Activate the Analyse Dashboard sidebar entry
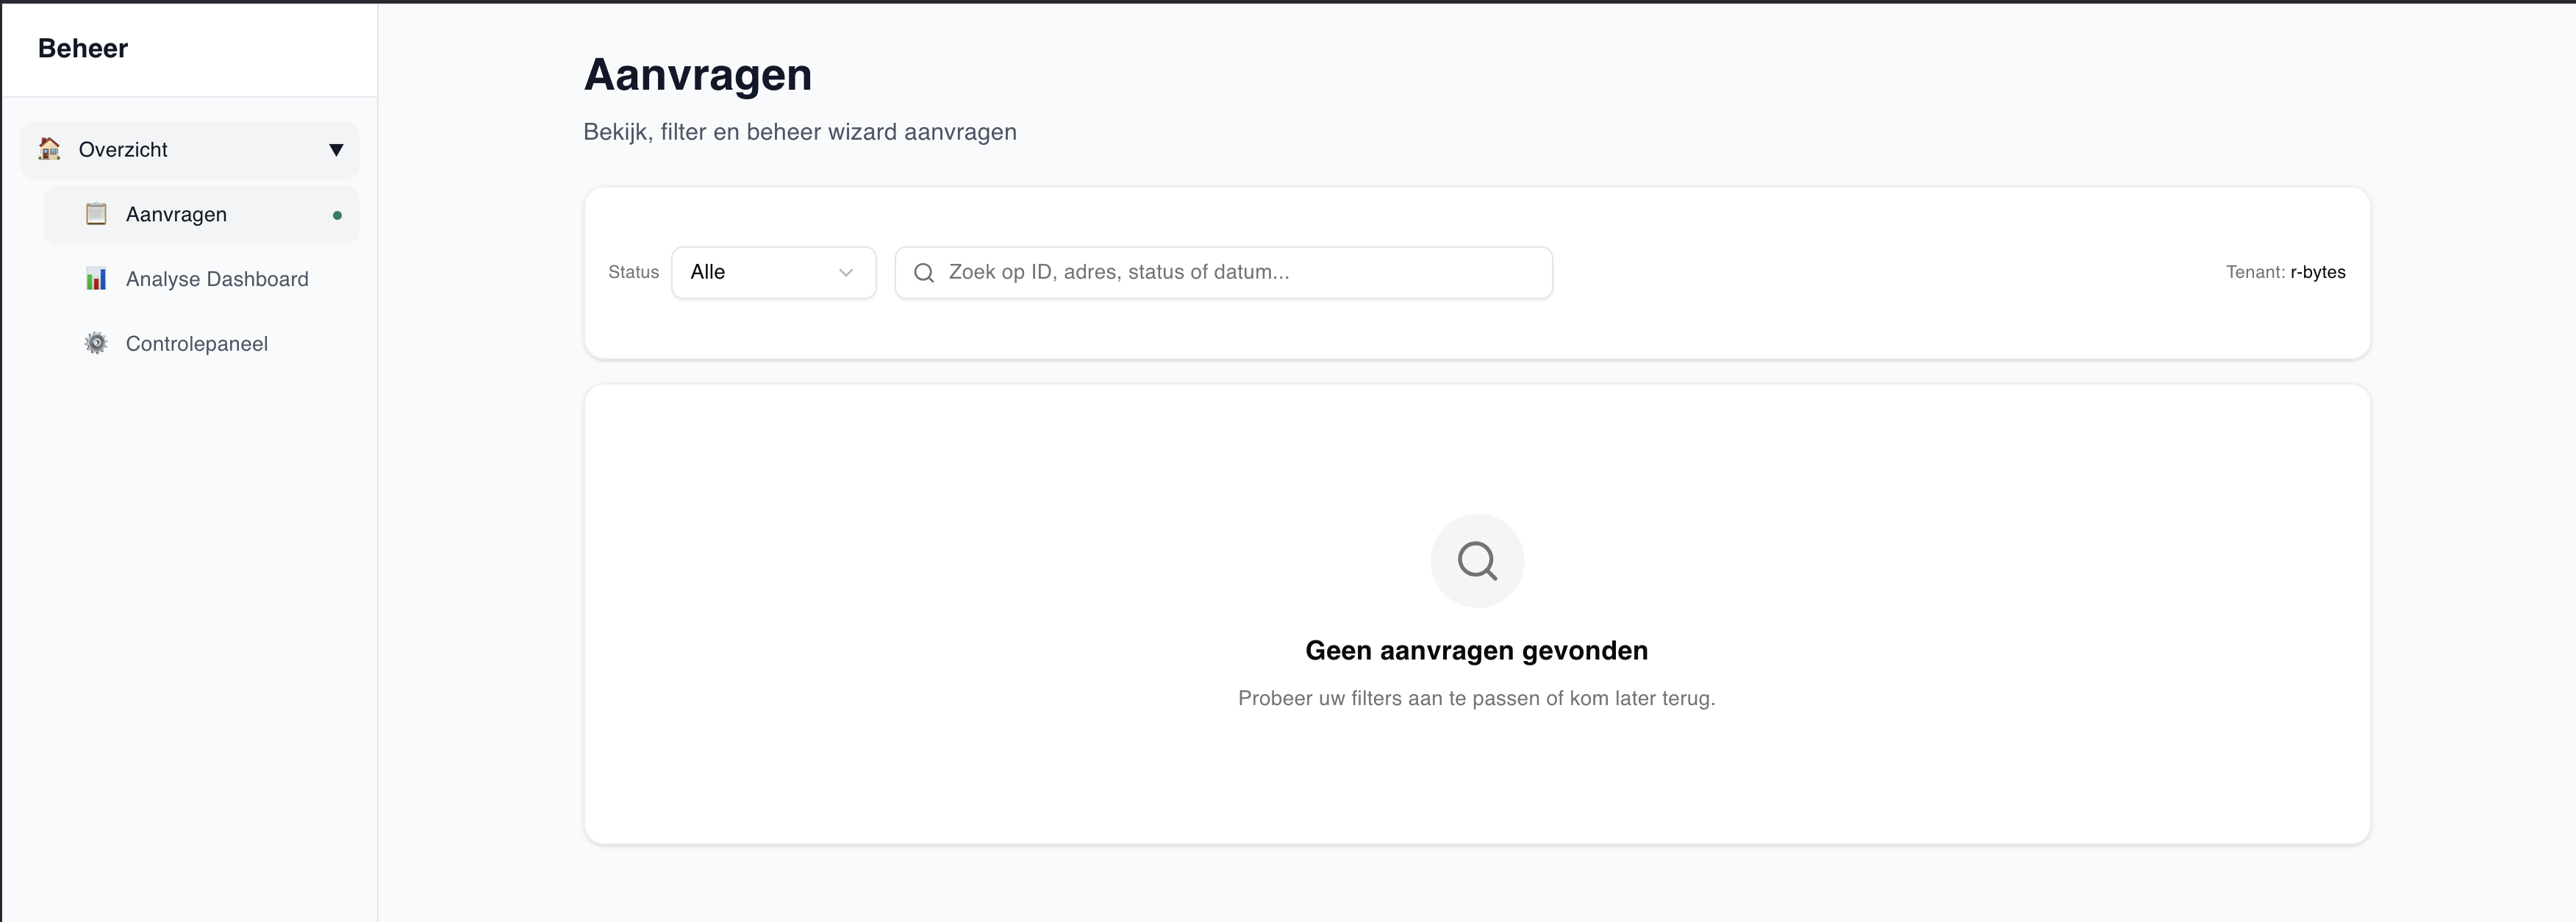Screen dimensions: 2576x922 (x=217, y=279)
